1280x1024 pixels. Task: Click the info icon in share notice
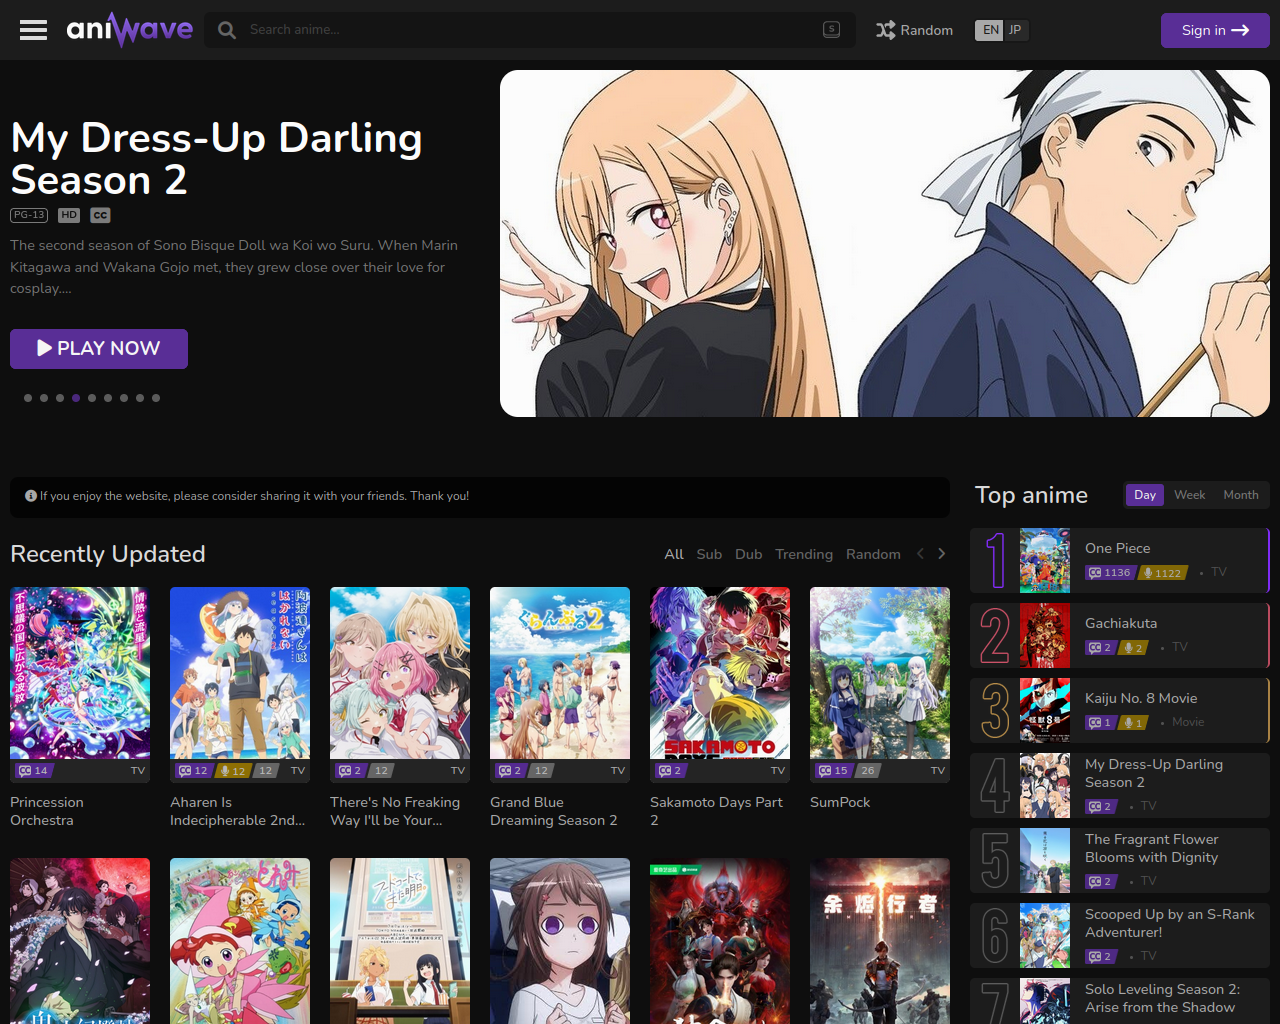click(31, 496)
